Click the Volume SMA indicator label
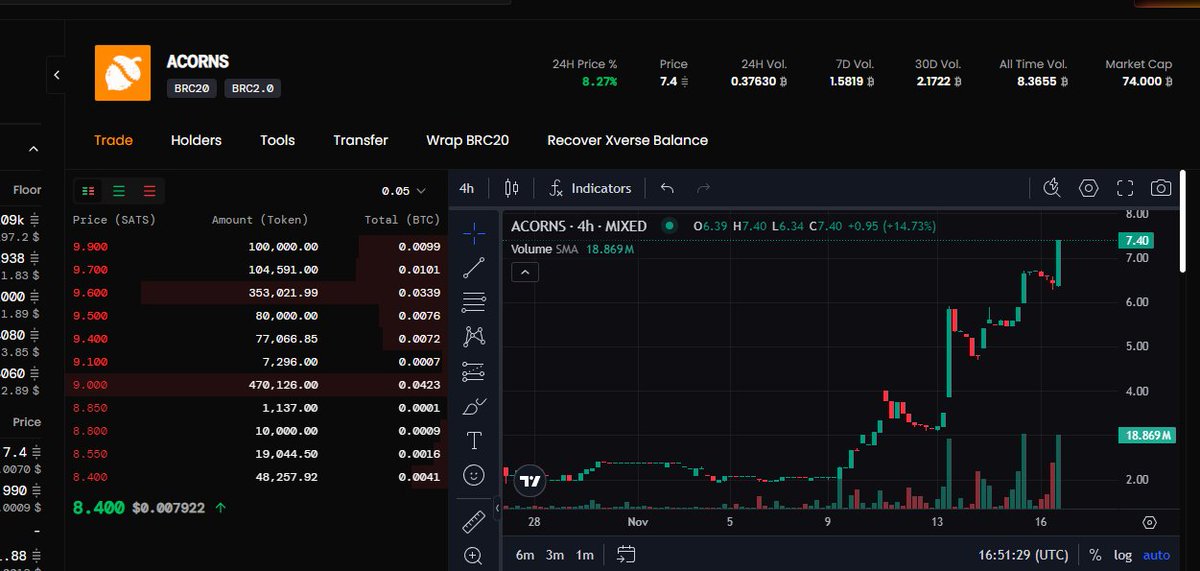This screenshot has width=1200, height=571. [546, 249]
